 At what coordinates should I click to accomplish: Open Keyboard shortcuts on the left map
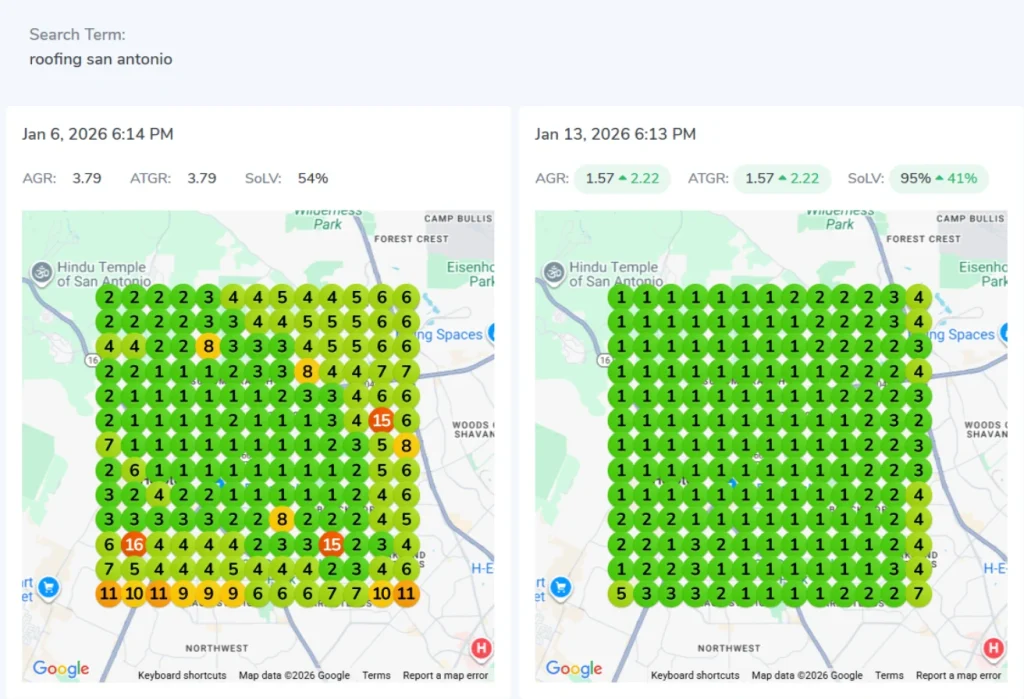pos(182,676)
